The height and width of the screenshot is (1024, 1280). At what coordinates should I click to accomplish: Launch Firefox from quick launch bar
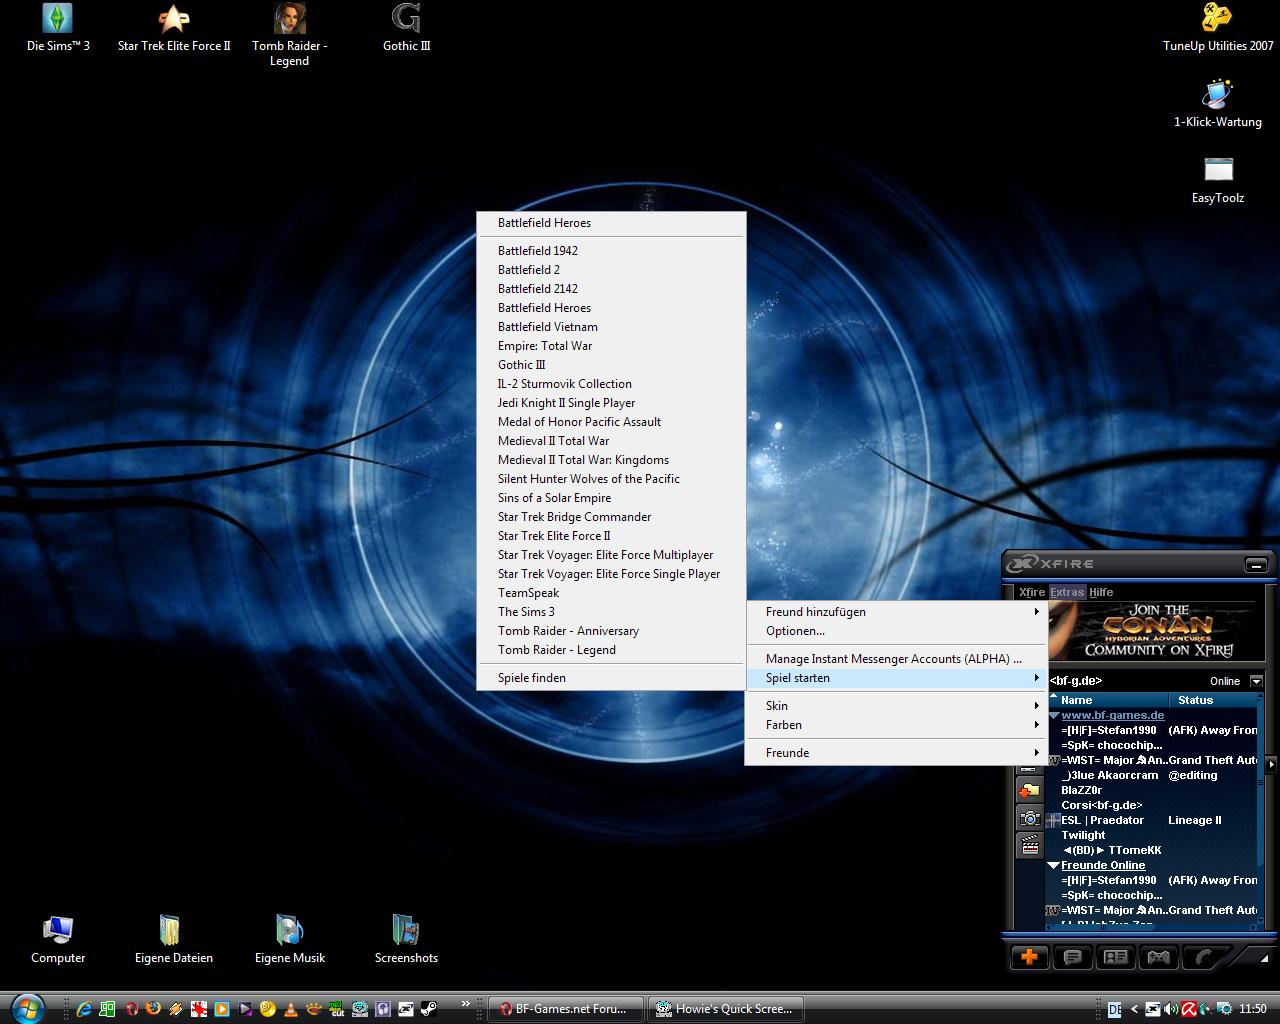(x=153, y=1009)
